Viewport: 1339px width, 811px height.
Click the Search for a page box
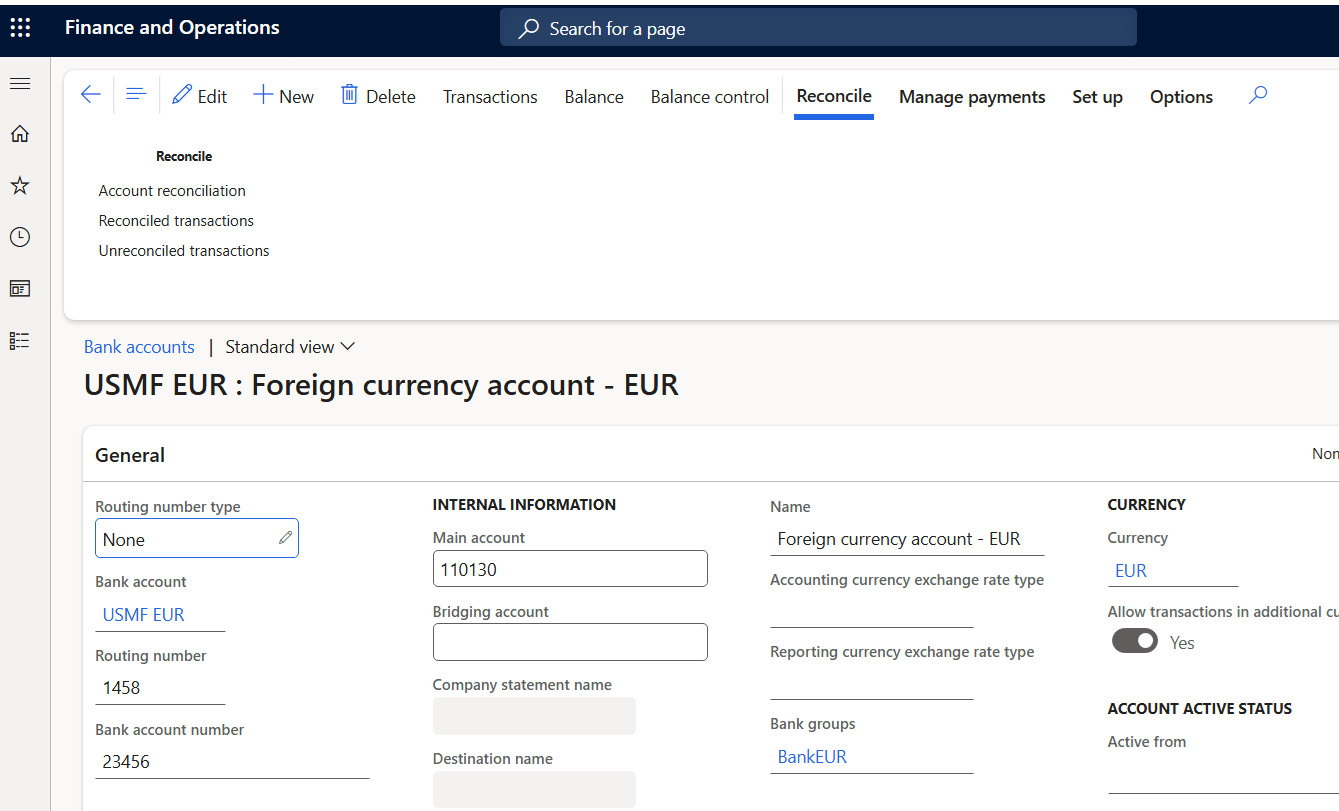click(x=817, y=28)
